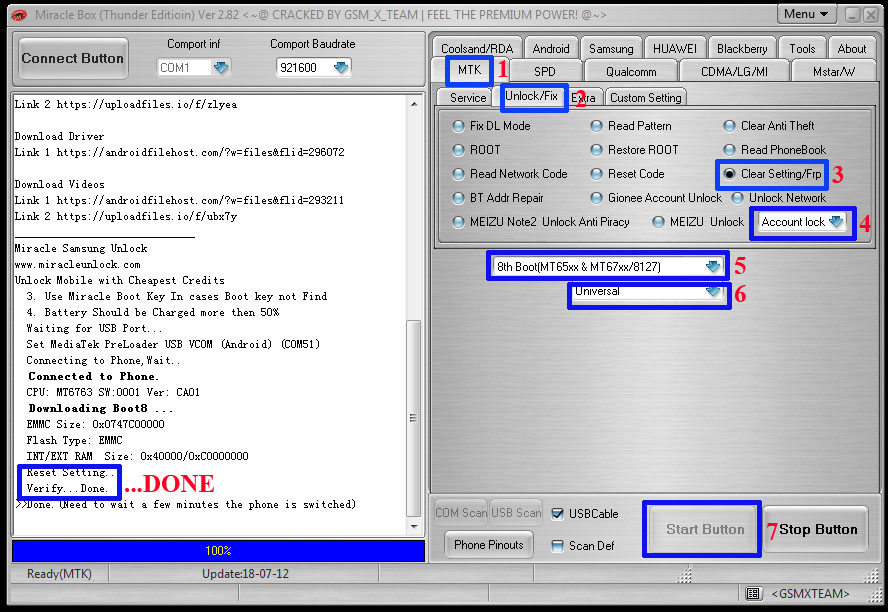Image resolution: width=888 pixels, height=612 pixels.
Task: Select the Clear Anti Theft option
Action: [x=729, y=126]
